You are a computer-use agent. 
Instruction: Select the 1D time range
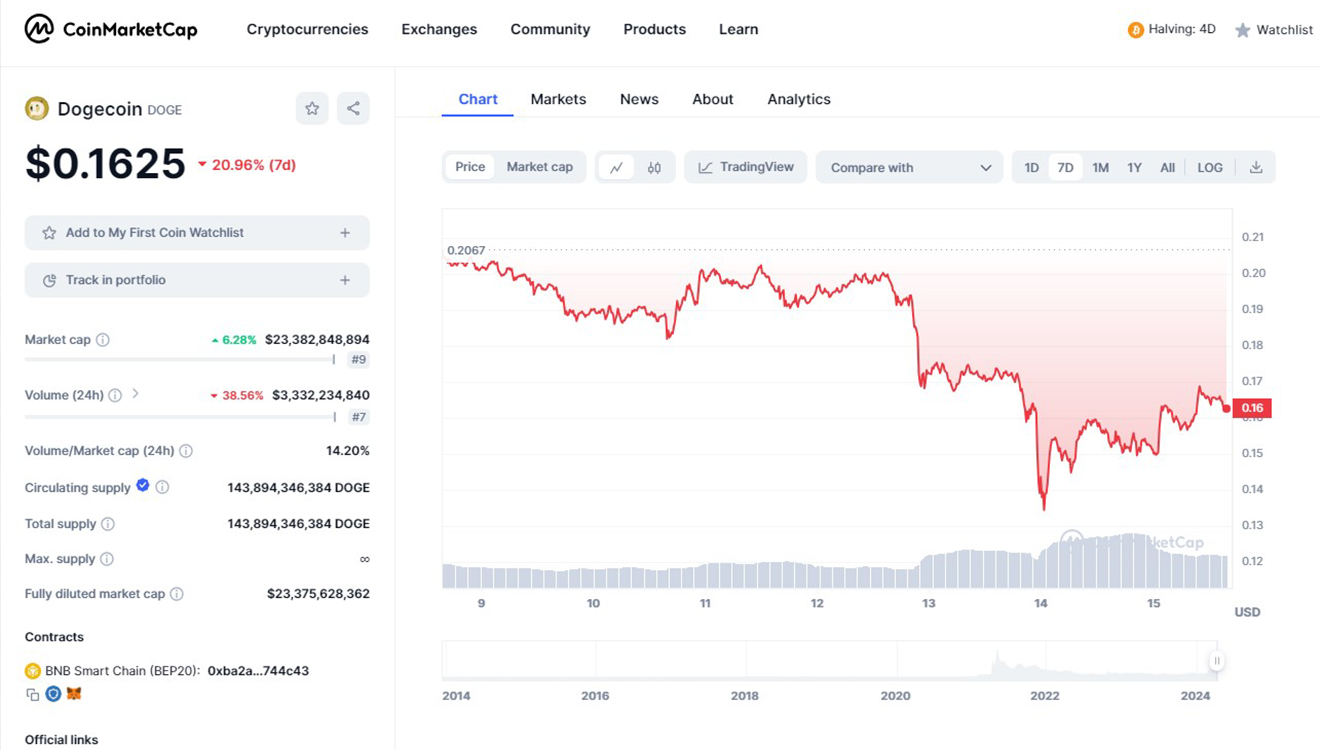tap(1031, 168)
